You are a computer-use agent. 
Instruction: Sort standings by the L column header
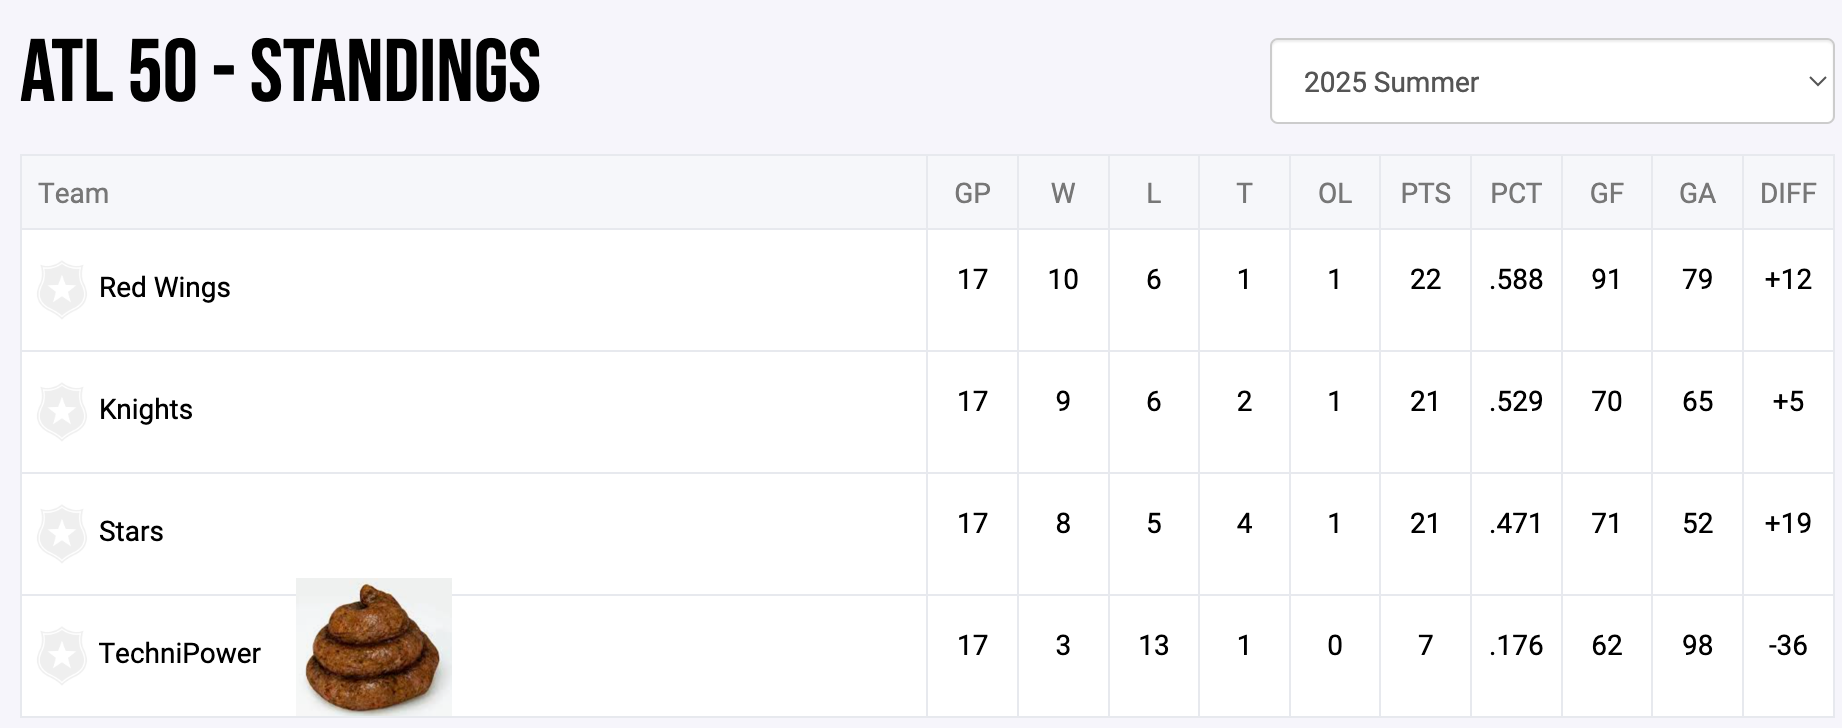pyautogui.click(x=1153, y=193)
